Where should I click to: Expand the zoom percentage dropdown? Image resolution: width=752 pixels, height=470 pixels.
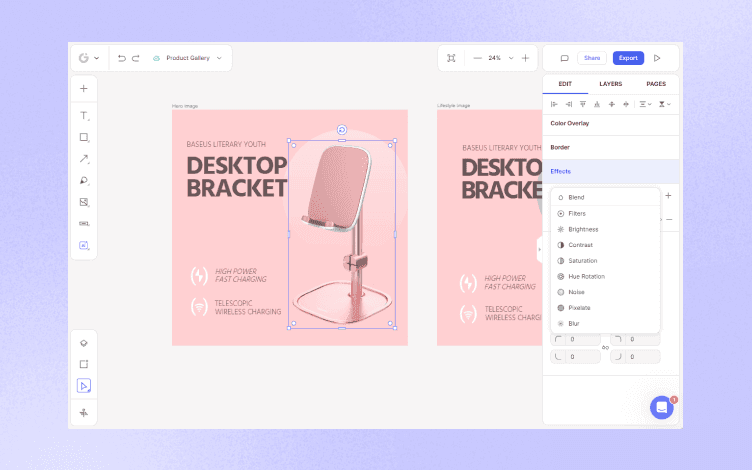[509, 58]
